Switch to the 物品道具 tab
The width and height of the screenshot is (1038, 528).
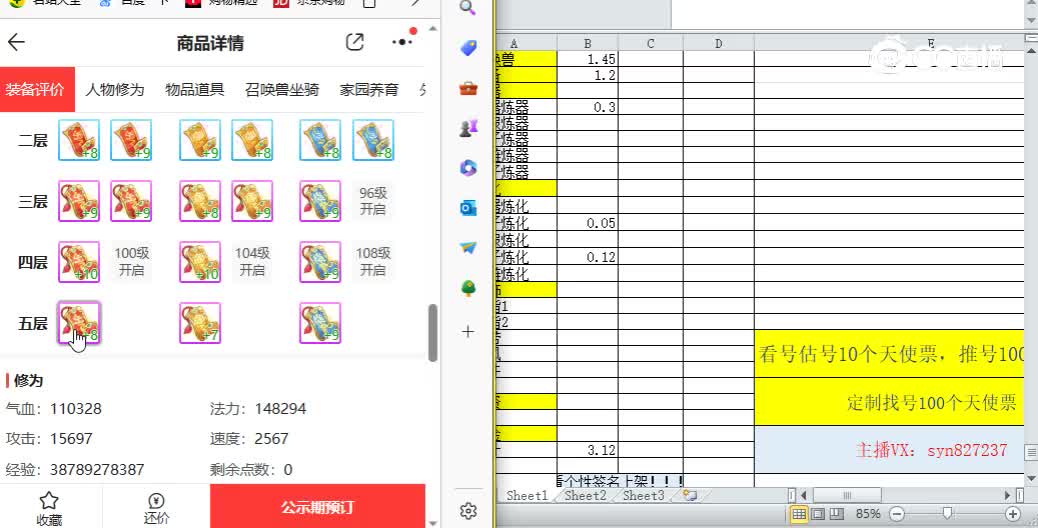(195, 89)
